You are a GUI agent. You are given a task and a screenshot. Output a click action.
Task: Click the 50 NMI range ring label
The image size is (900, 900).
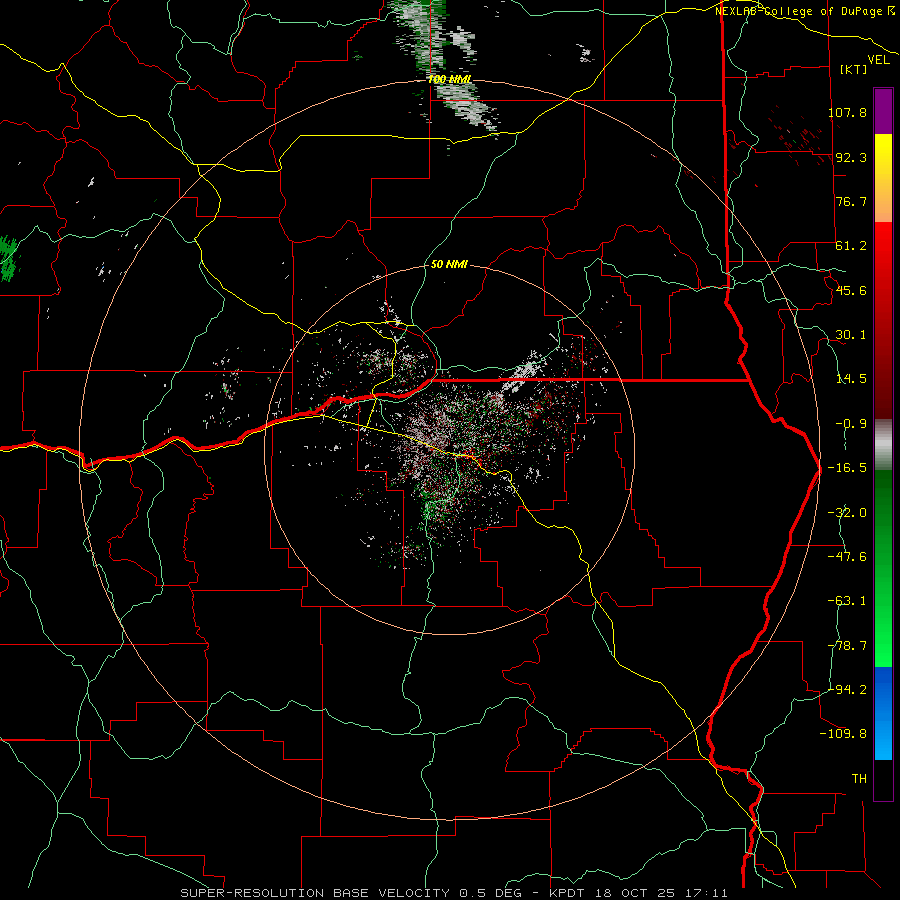(449, 264)
